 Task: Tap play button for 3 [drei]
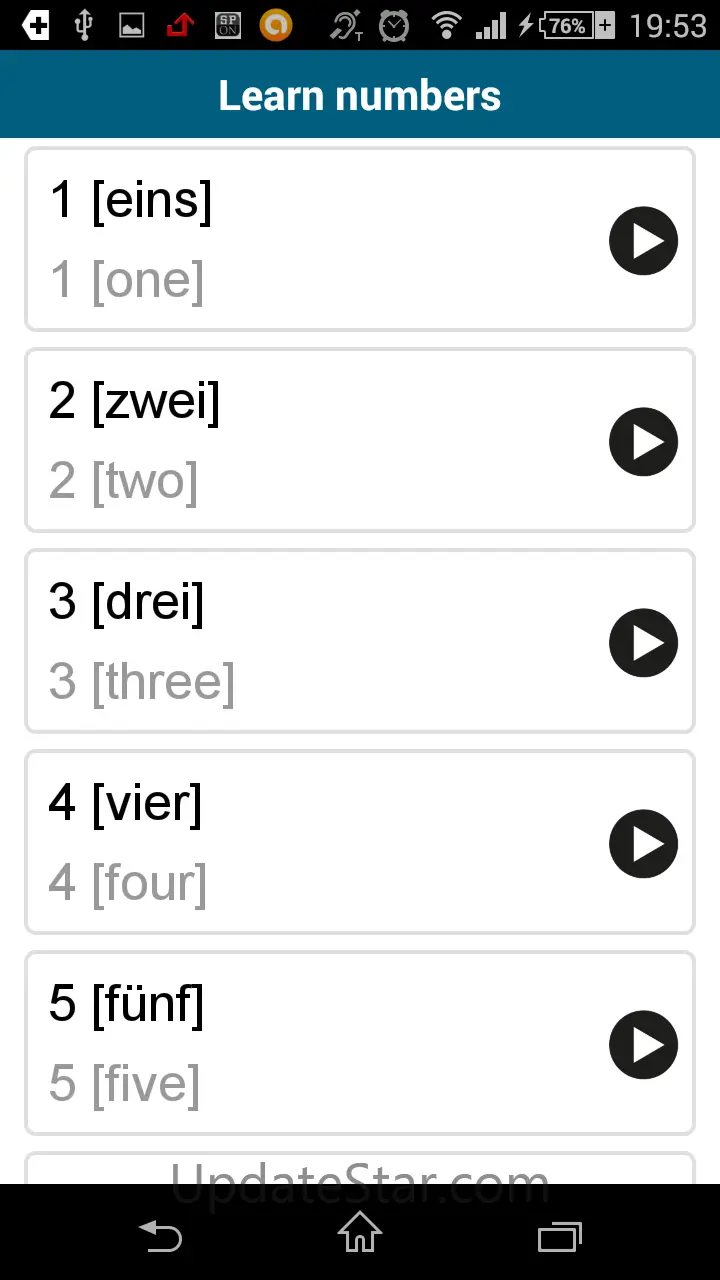643,642
